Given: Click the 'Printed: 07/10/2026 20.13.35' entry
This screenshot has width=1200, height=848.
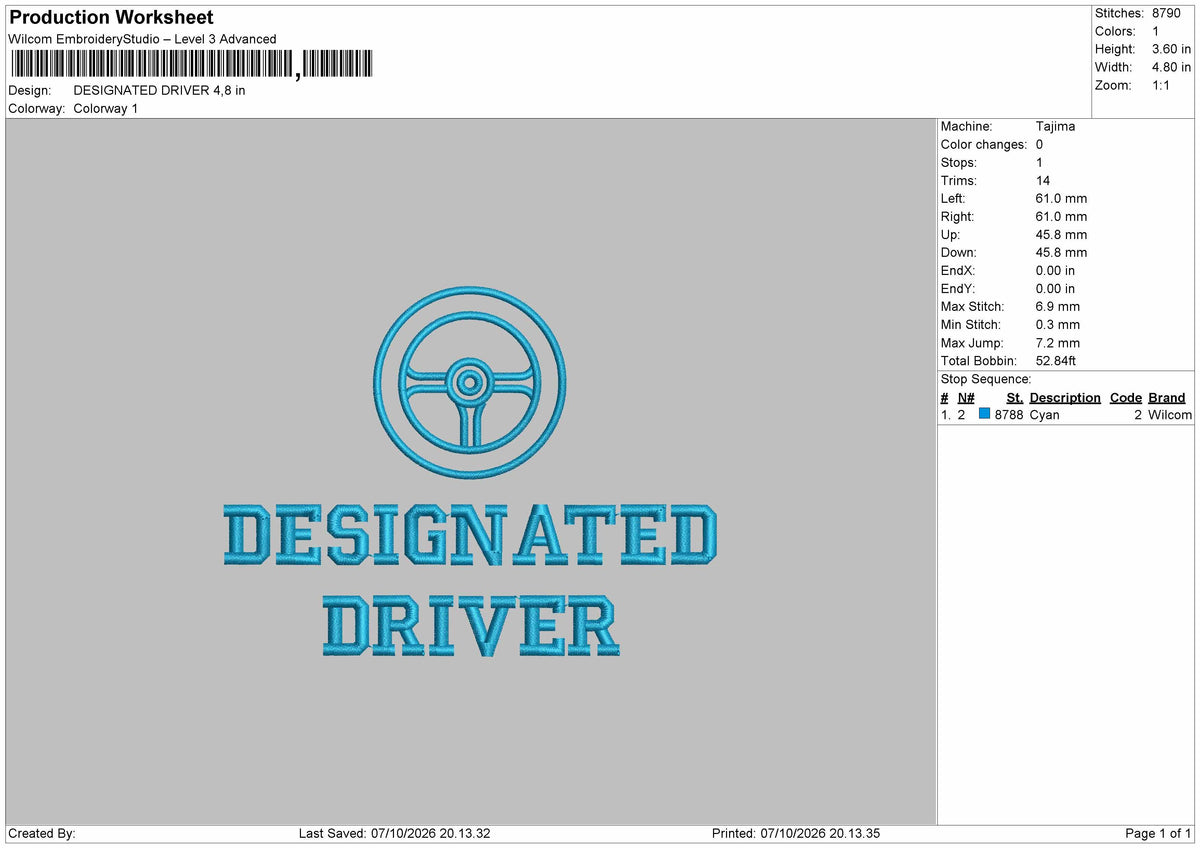Looking at the screenshot, I should tap(796, 833).
